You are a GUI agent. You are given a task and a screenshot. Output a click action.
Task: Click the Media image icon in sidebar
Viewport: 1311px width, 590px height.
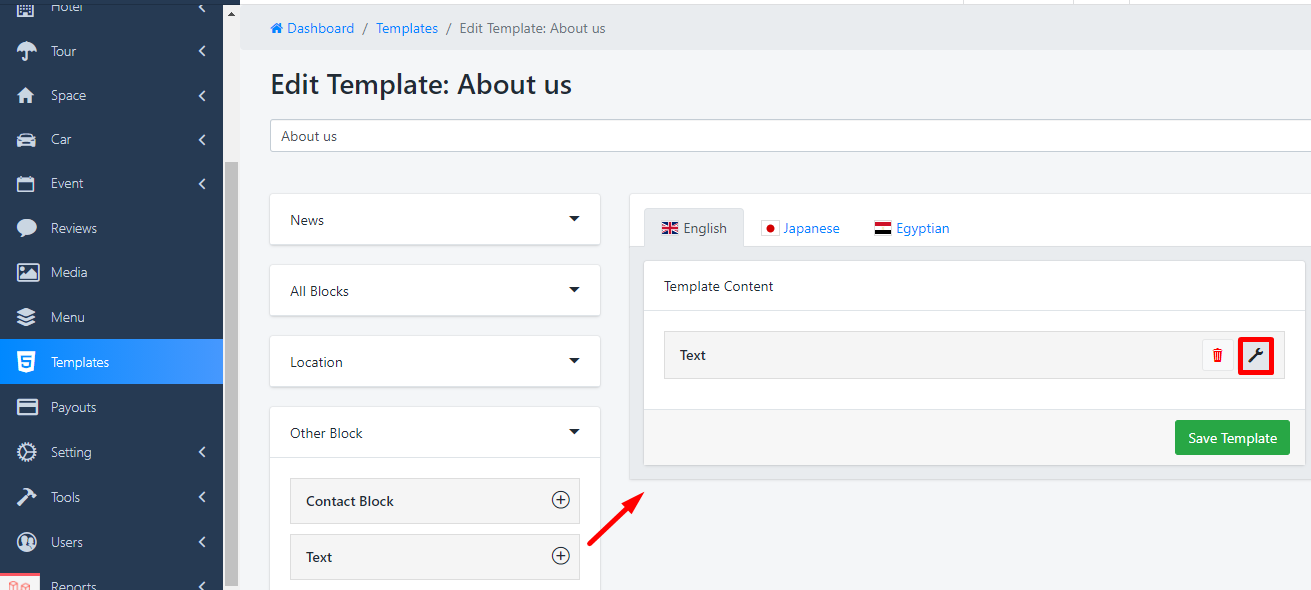click(27, 272)
